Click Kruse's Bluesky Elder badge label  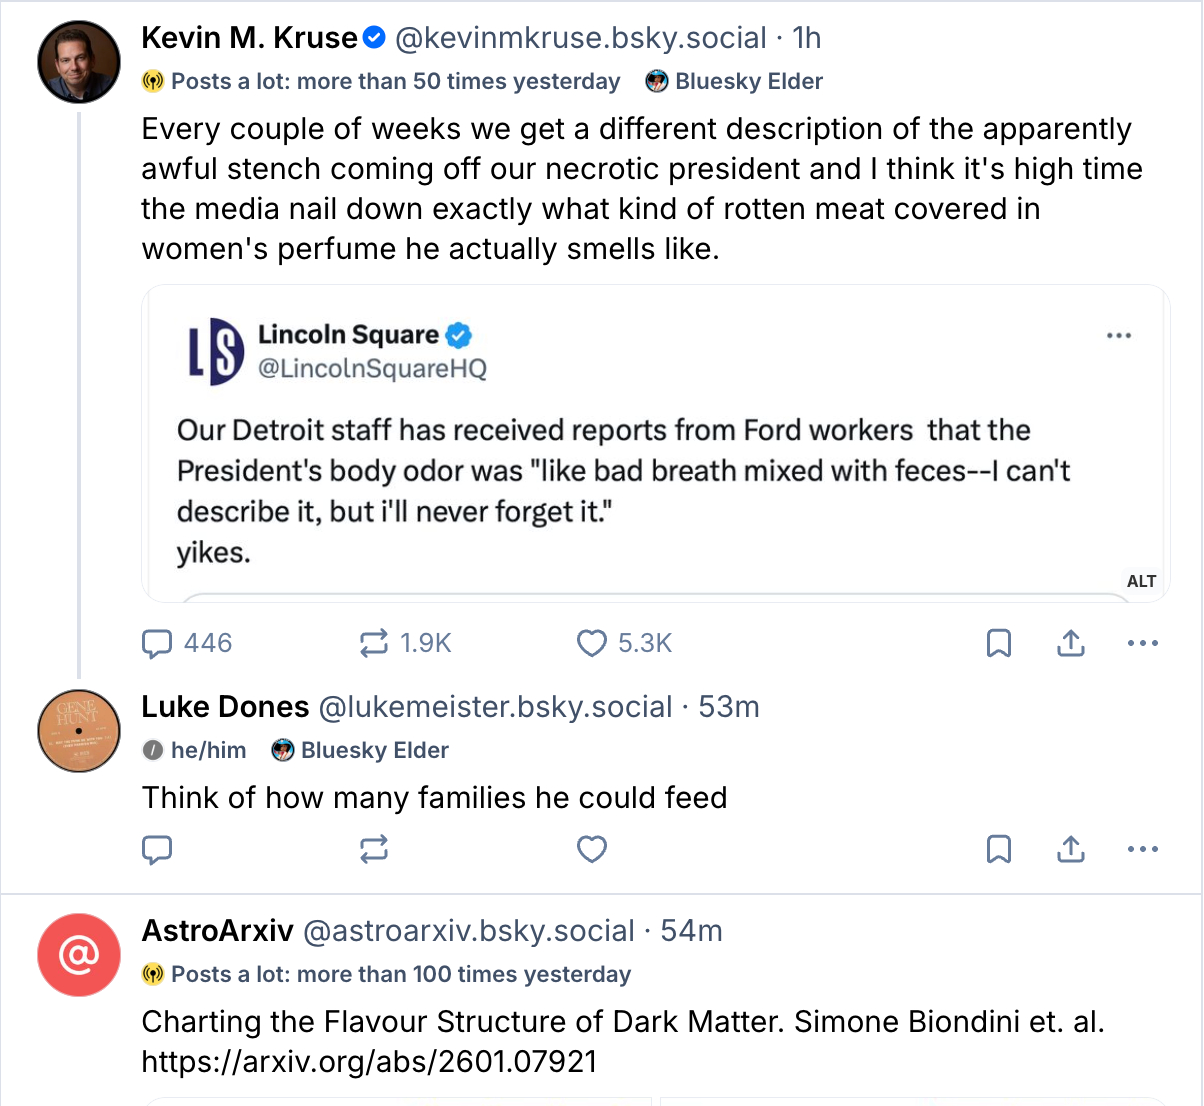point(748,82)
